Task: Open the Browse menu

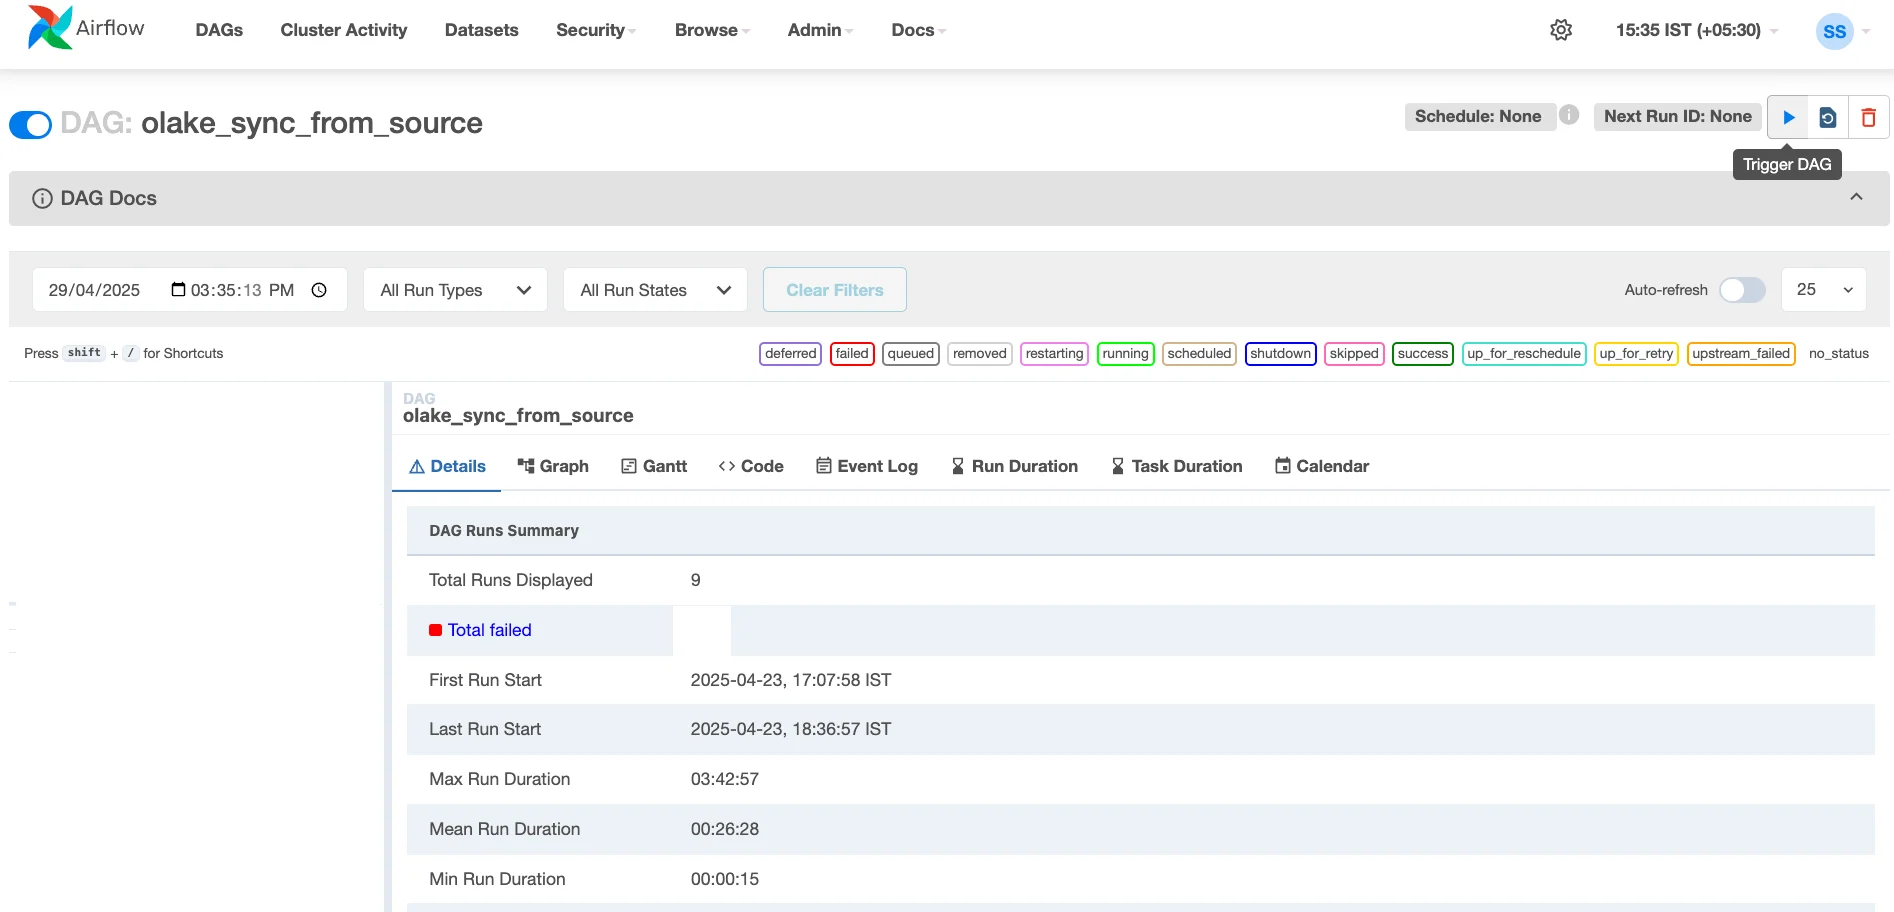Action: (711, 30)
